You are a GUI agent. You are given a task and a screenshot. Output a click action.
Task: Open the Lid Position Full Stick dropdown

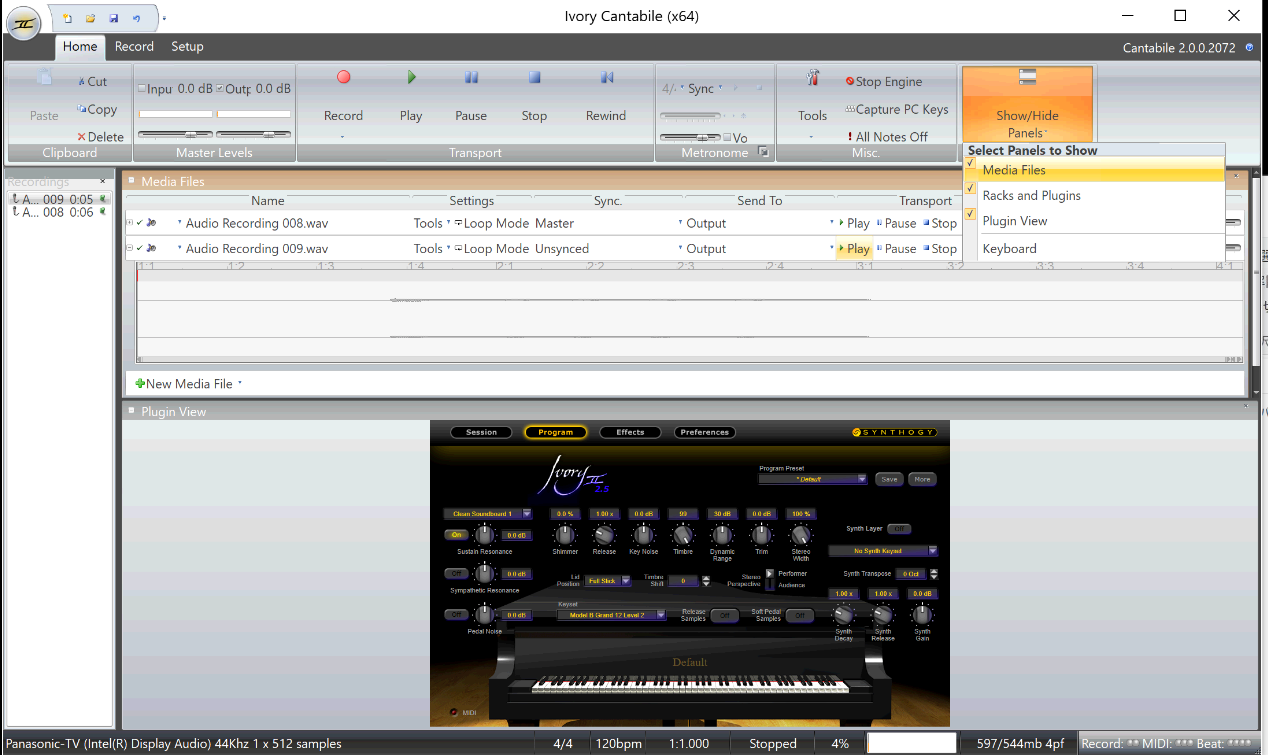click(608, 581)
